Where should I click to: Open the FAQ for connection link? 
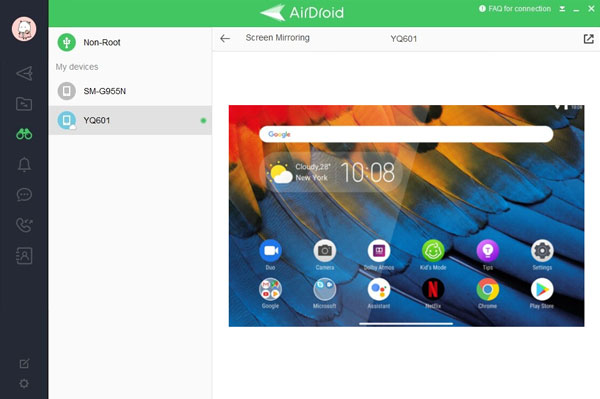pos(515,9)
